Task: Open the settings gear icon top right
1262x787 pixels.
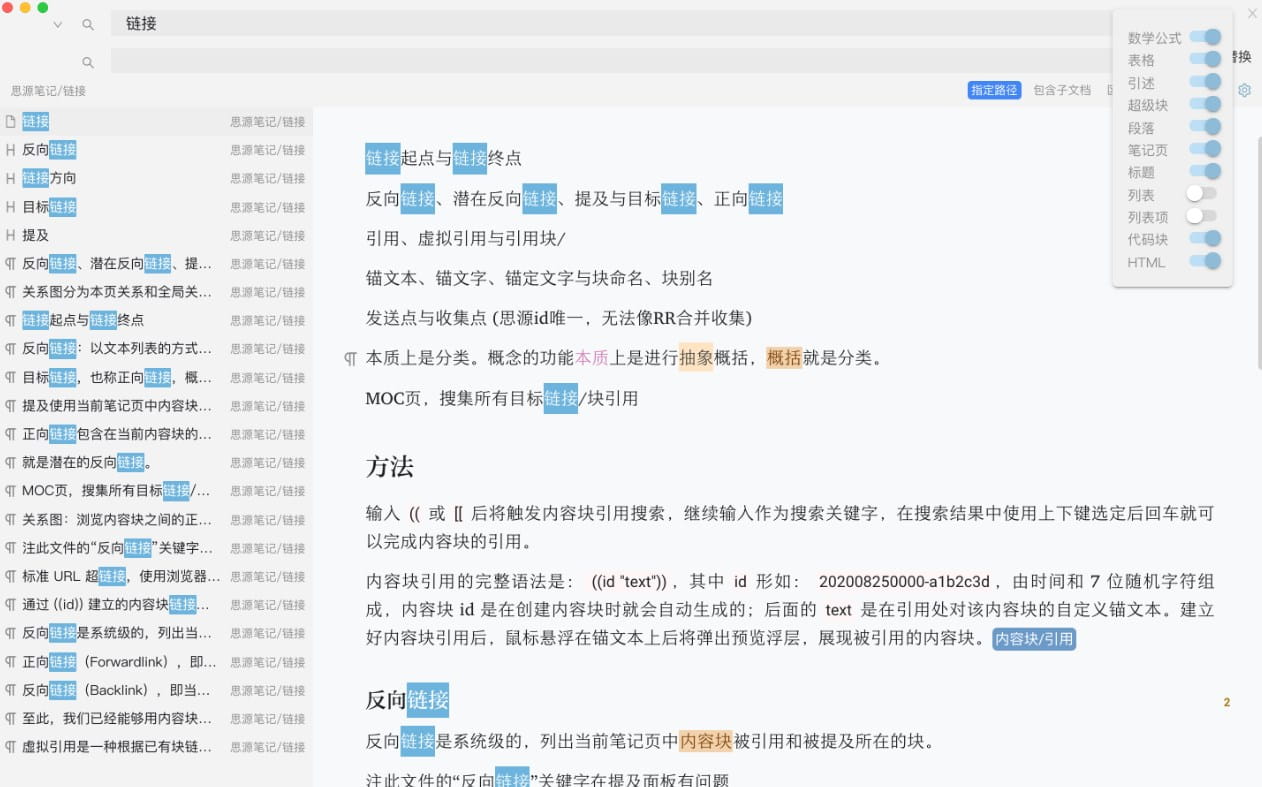Action: pos(1244,90)
